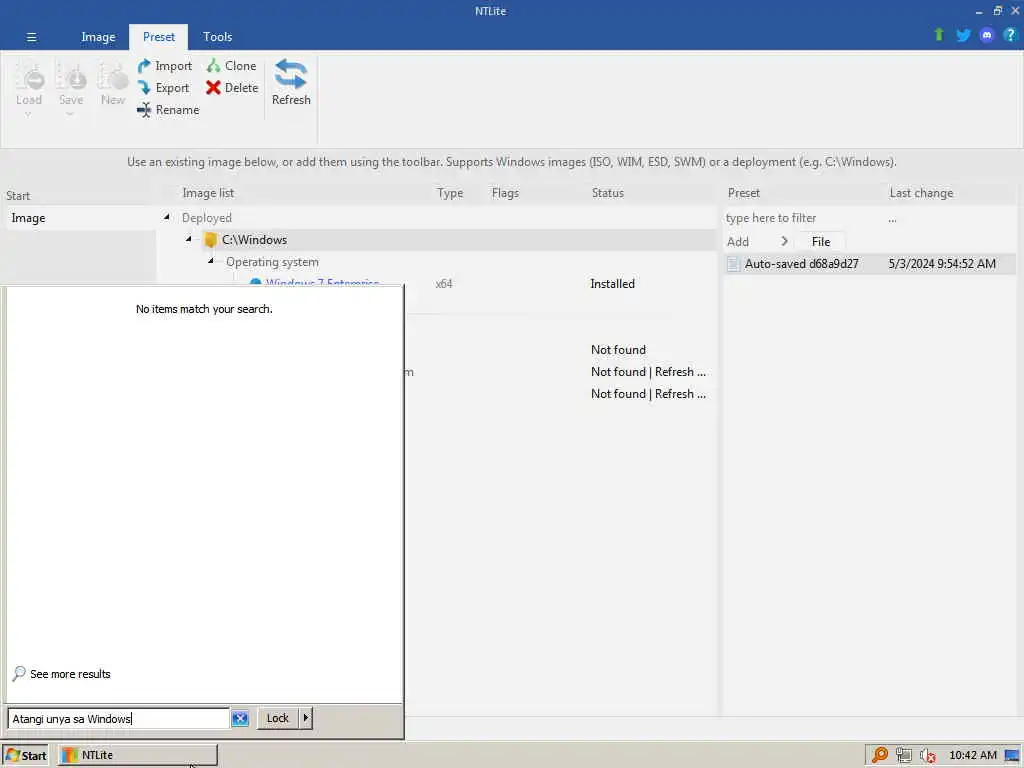Clear the Start menu search text

click(x=240, y=718)
